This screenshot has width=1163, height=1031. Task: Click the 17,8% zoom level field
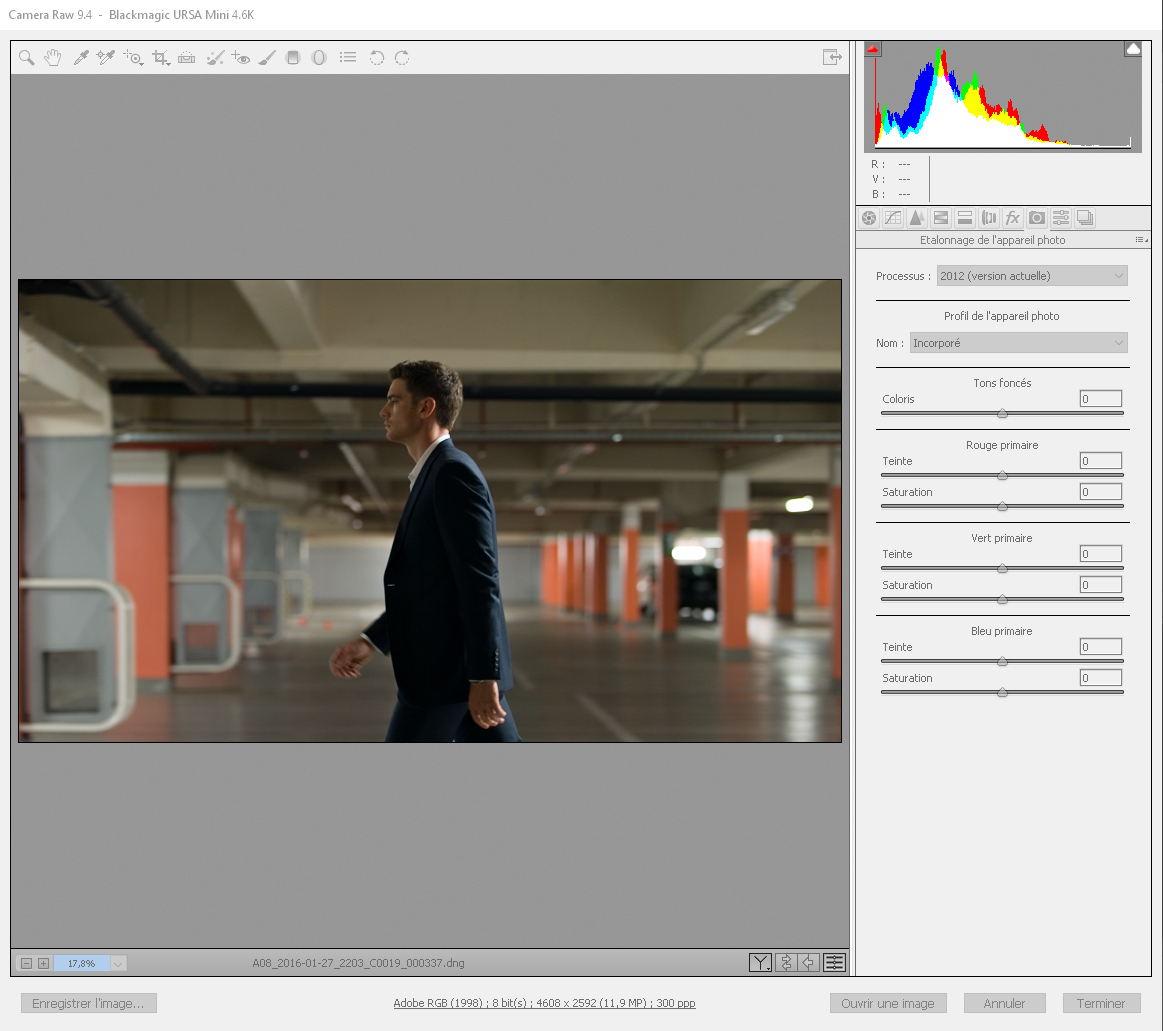pos(82,964)
